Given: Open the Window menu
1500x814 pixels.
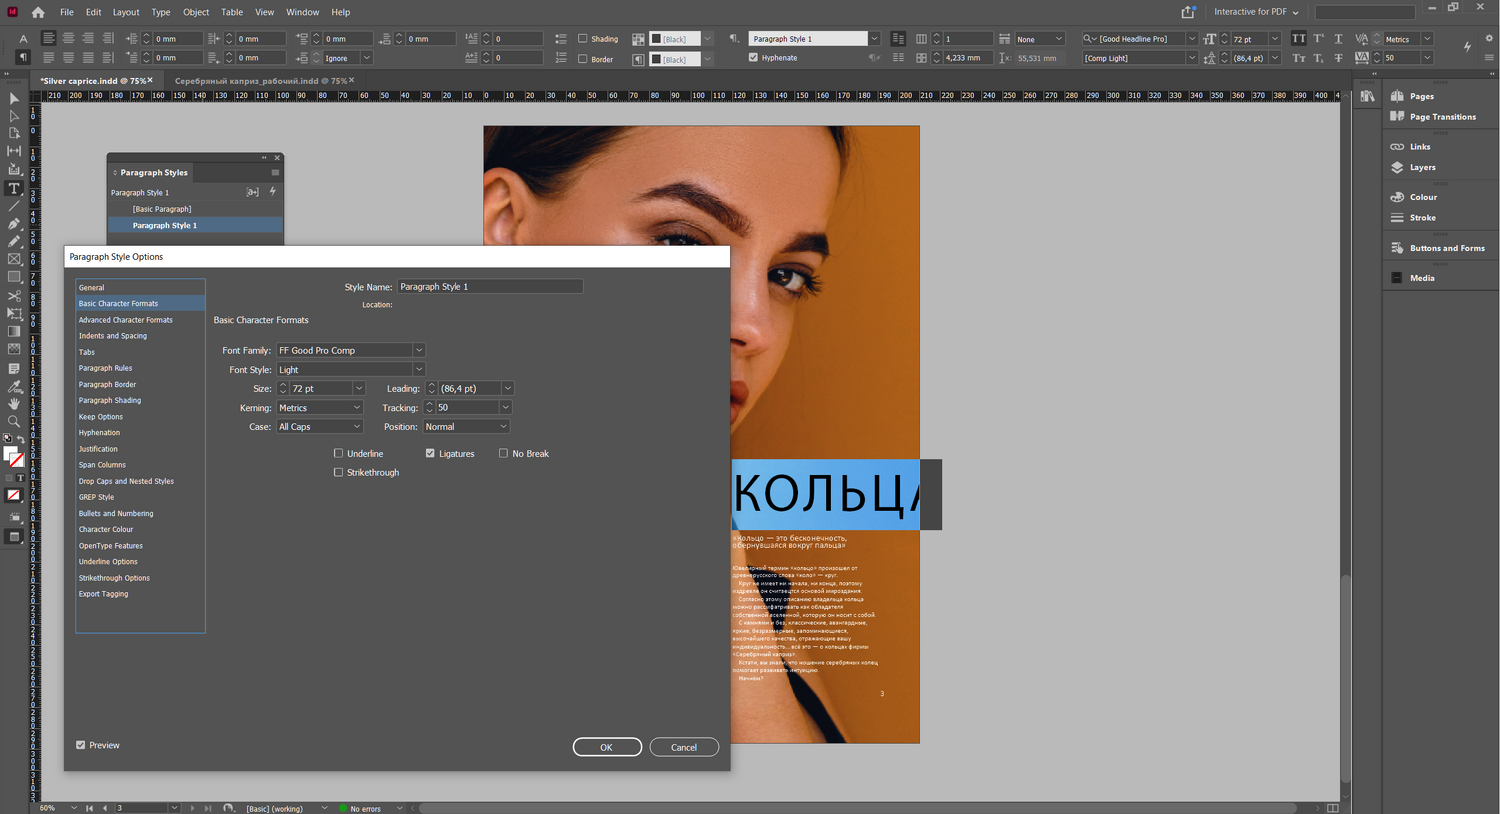Looking at the screenshot, I should click(x=303, y=12).
